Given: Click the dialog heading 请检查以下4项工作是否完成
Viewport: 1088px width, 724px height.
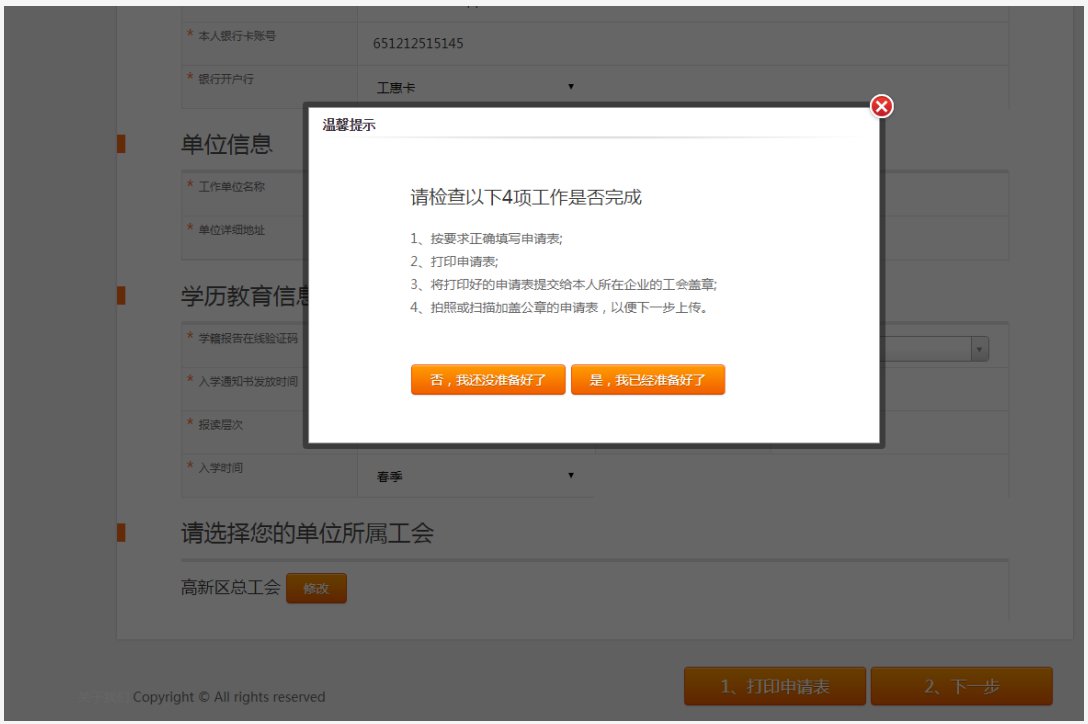Looking at the screenshot, I should click(x=526, y=197).
